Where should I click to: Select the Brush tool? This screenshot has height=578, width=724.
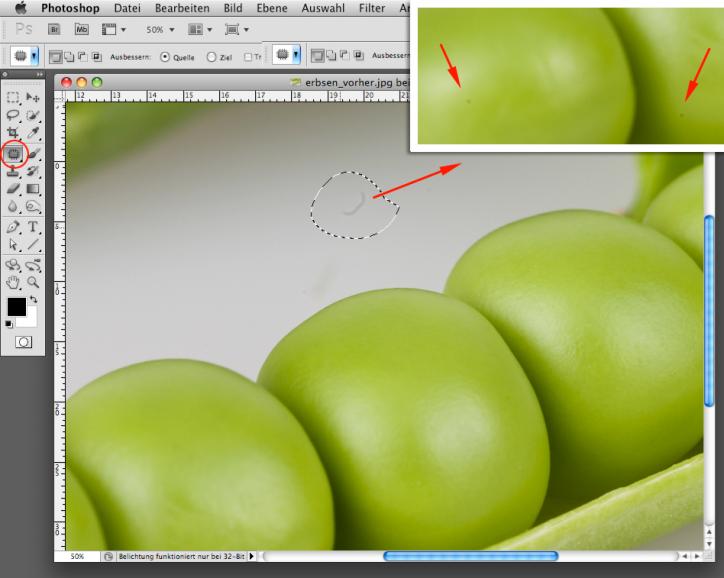pos(33,153)
